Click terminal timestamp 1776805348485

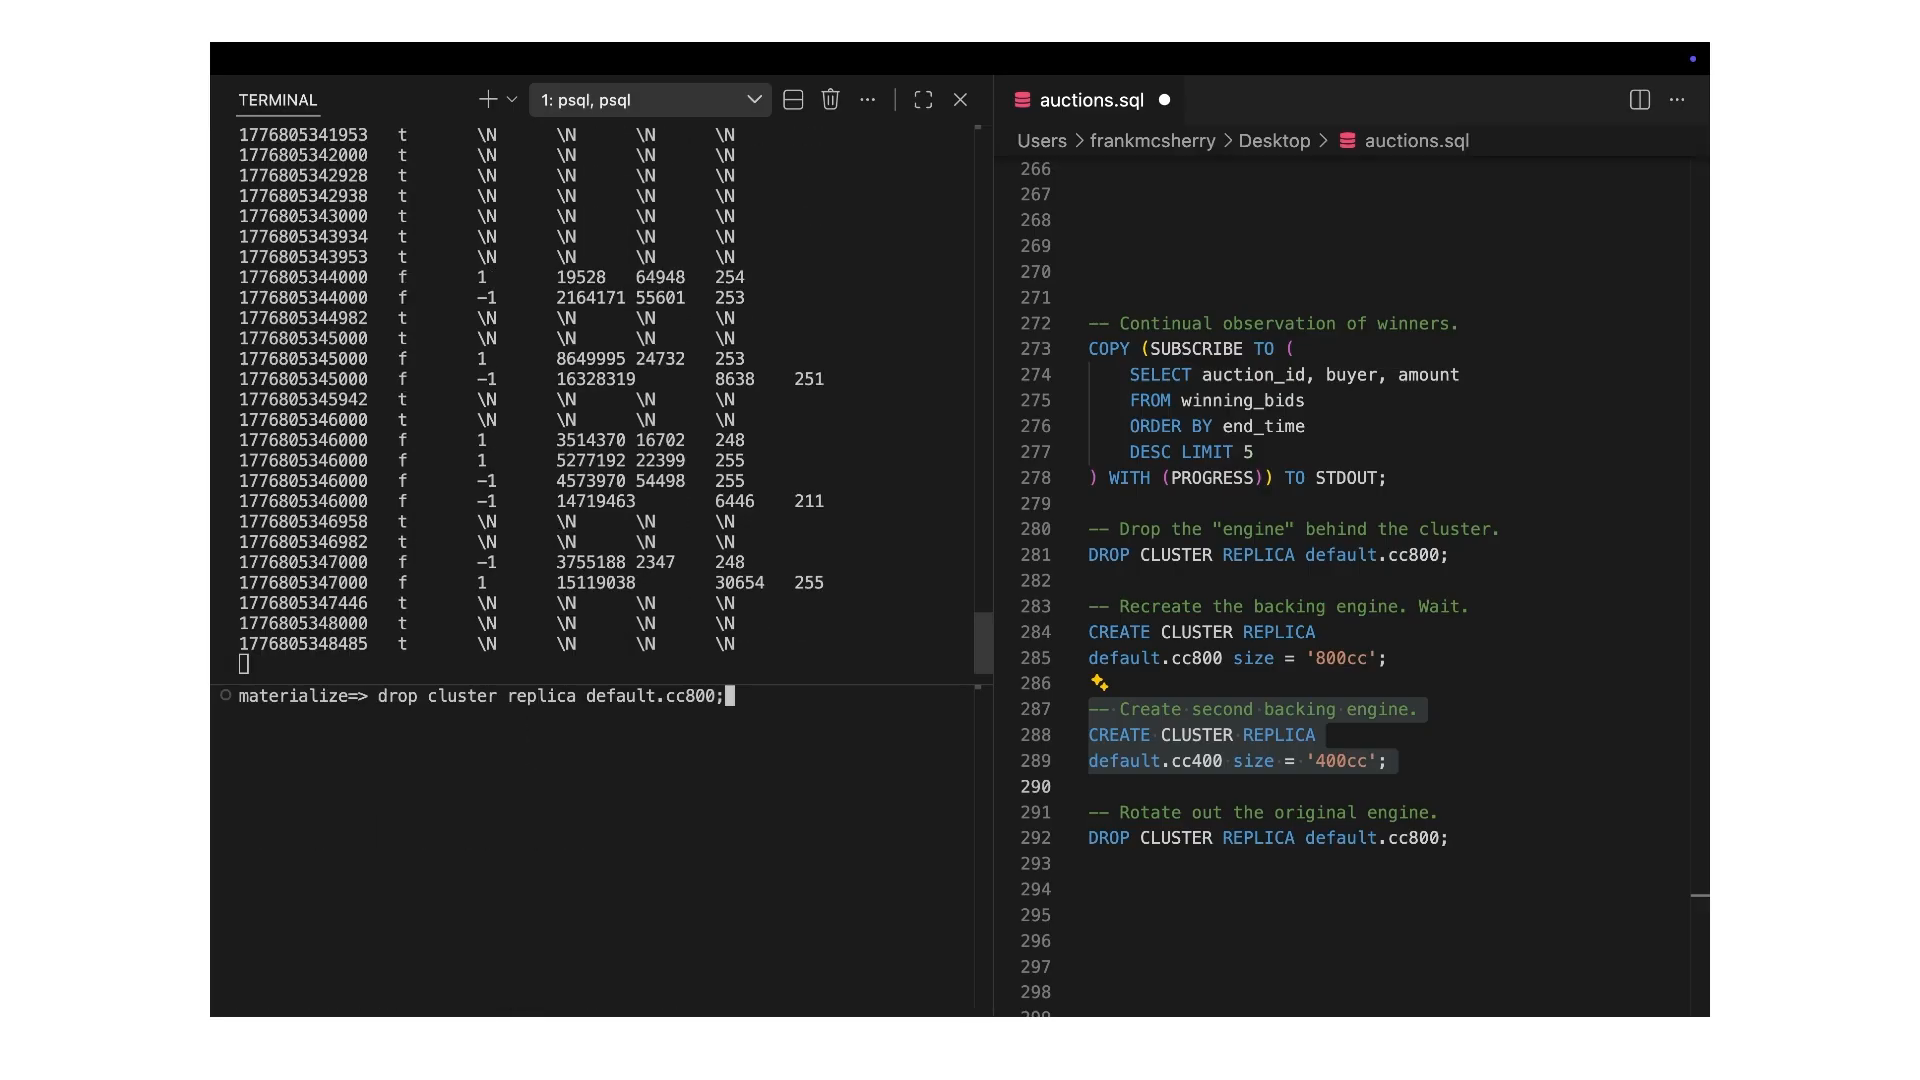pyautogui.click(x=303, y=644)
